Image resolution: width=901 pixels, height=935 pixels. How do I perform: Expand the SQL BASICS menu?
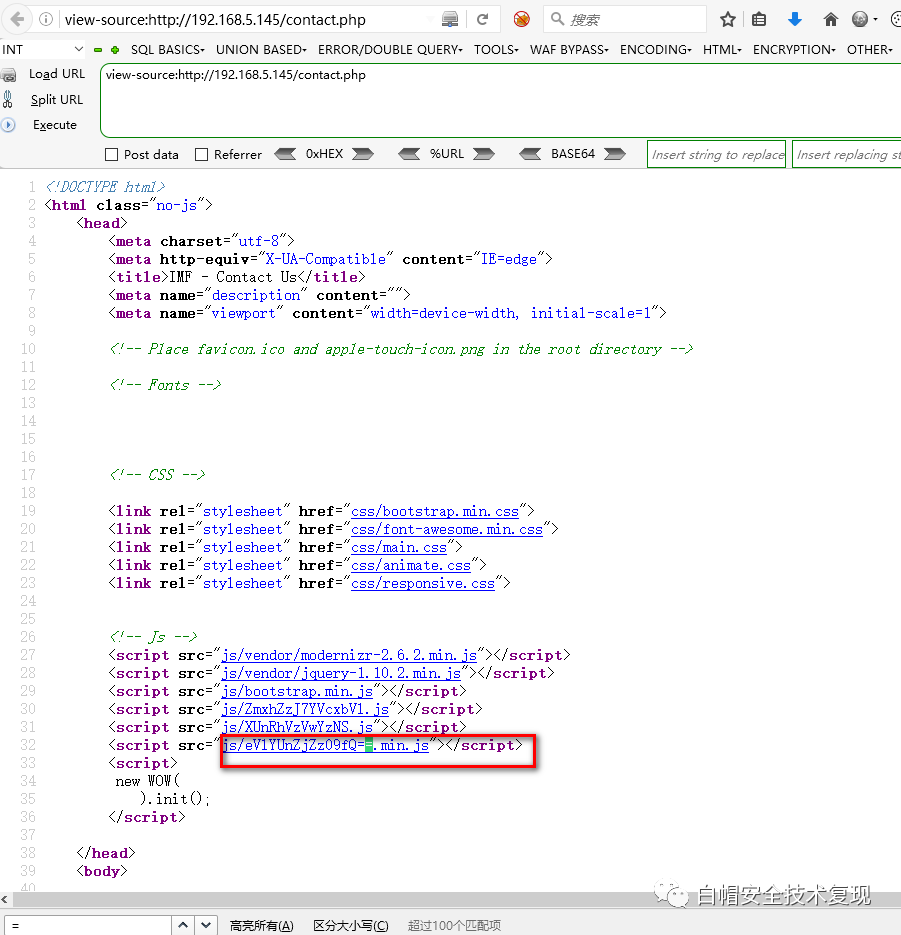[167, 49]
